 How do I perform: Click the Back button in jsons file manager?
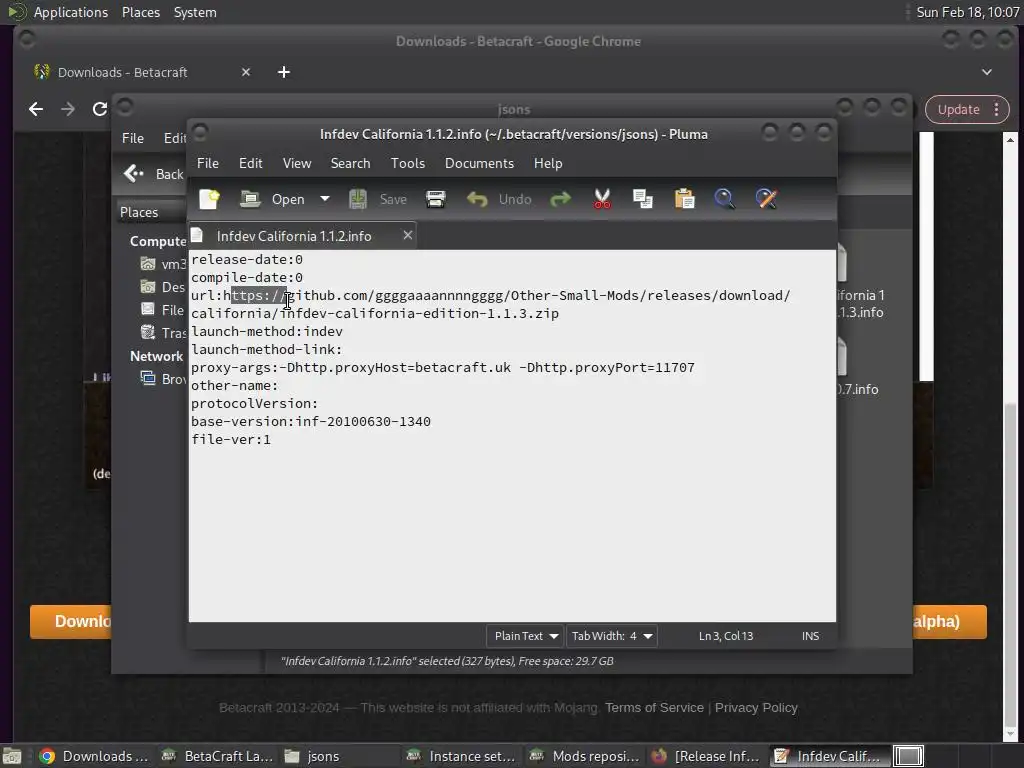[153, 174]
